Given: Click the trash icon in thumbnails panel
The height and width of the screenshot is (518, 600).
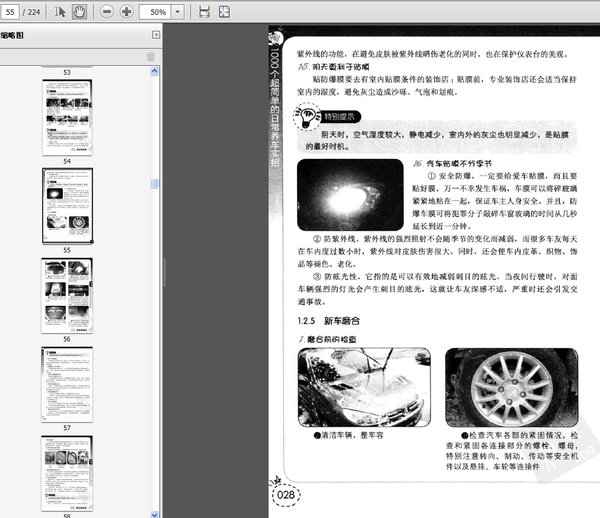Looking at the screenshot, I should [151, 56].
